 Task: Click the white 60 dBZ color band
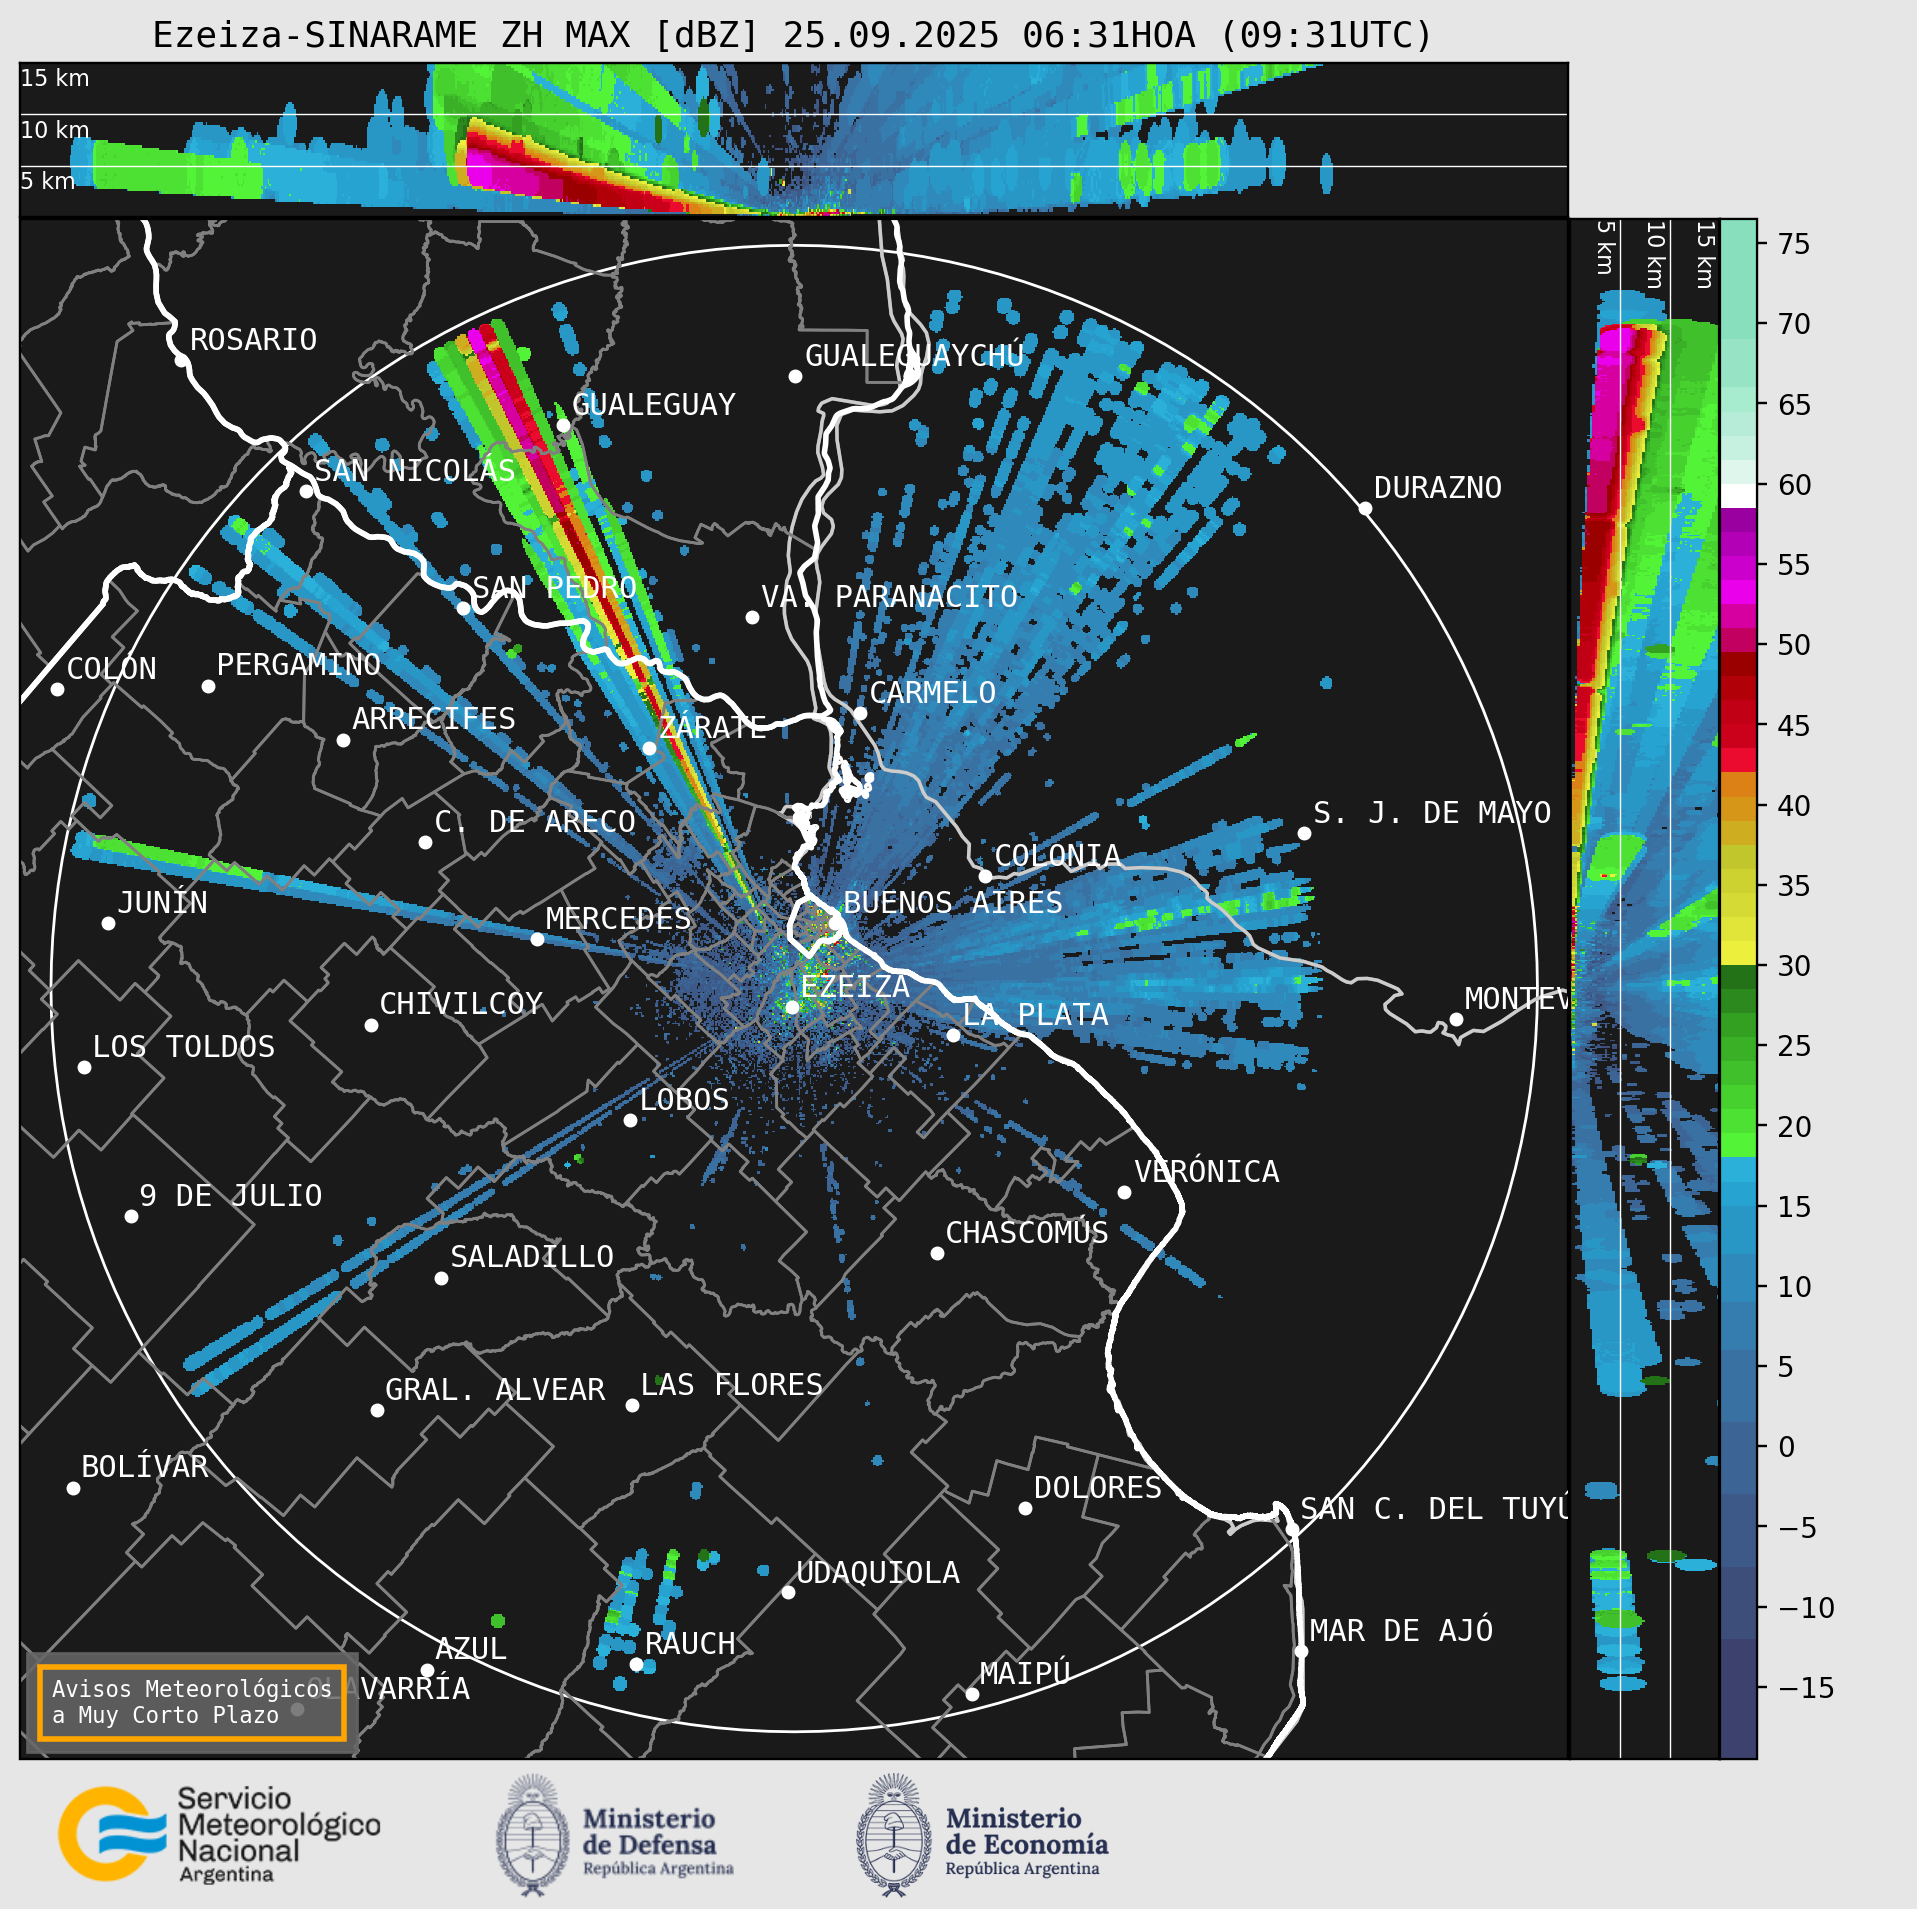coord(1738,497)
